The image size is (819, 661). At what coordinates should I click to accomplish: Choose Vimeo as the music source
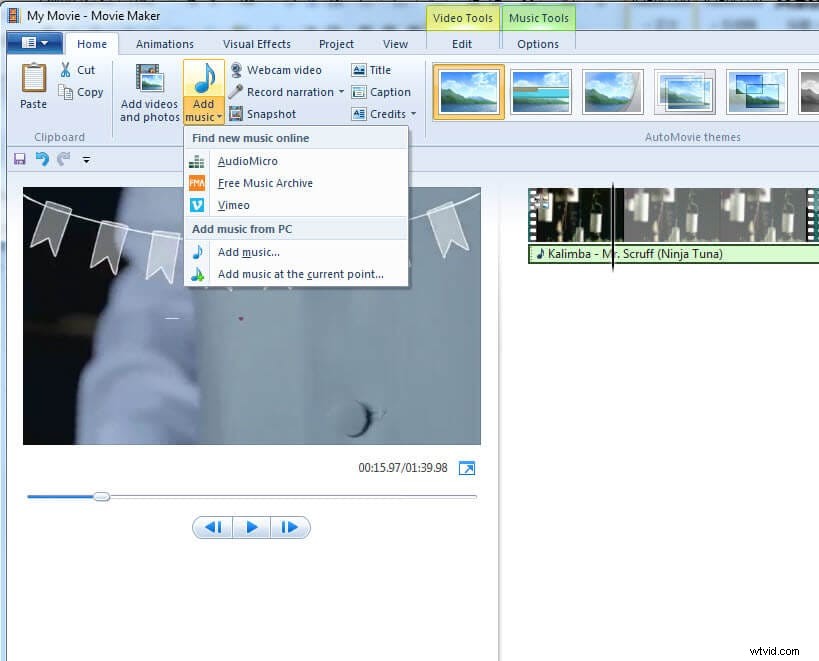[233, 205]
